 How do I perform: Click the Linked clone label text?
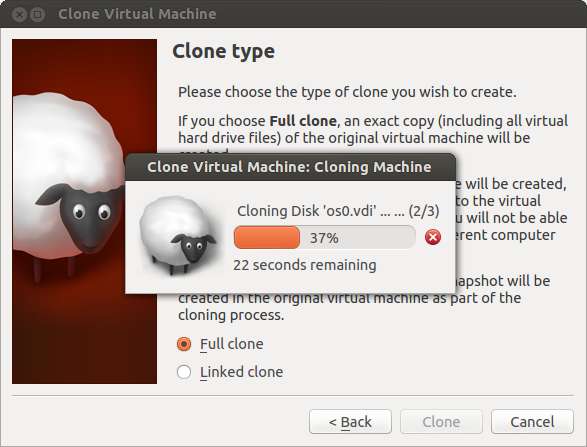[241, 372]
